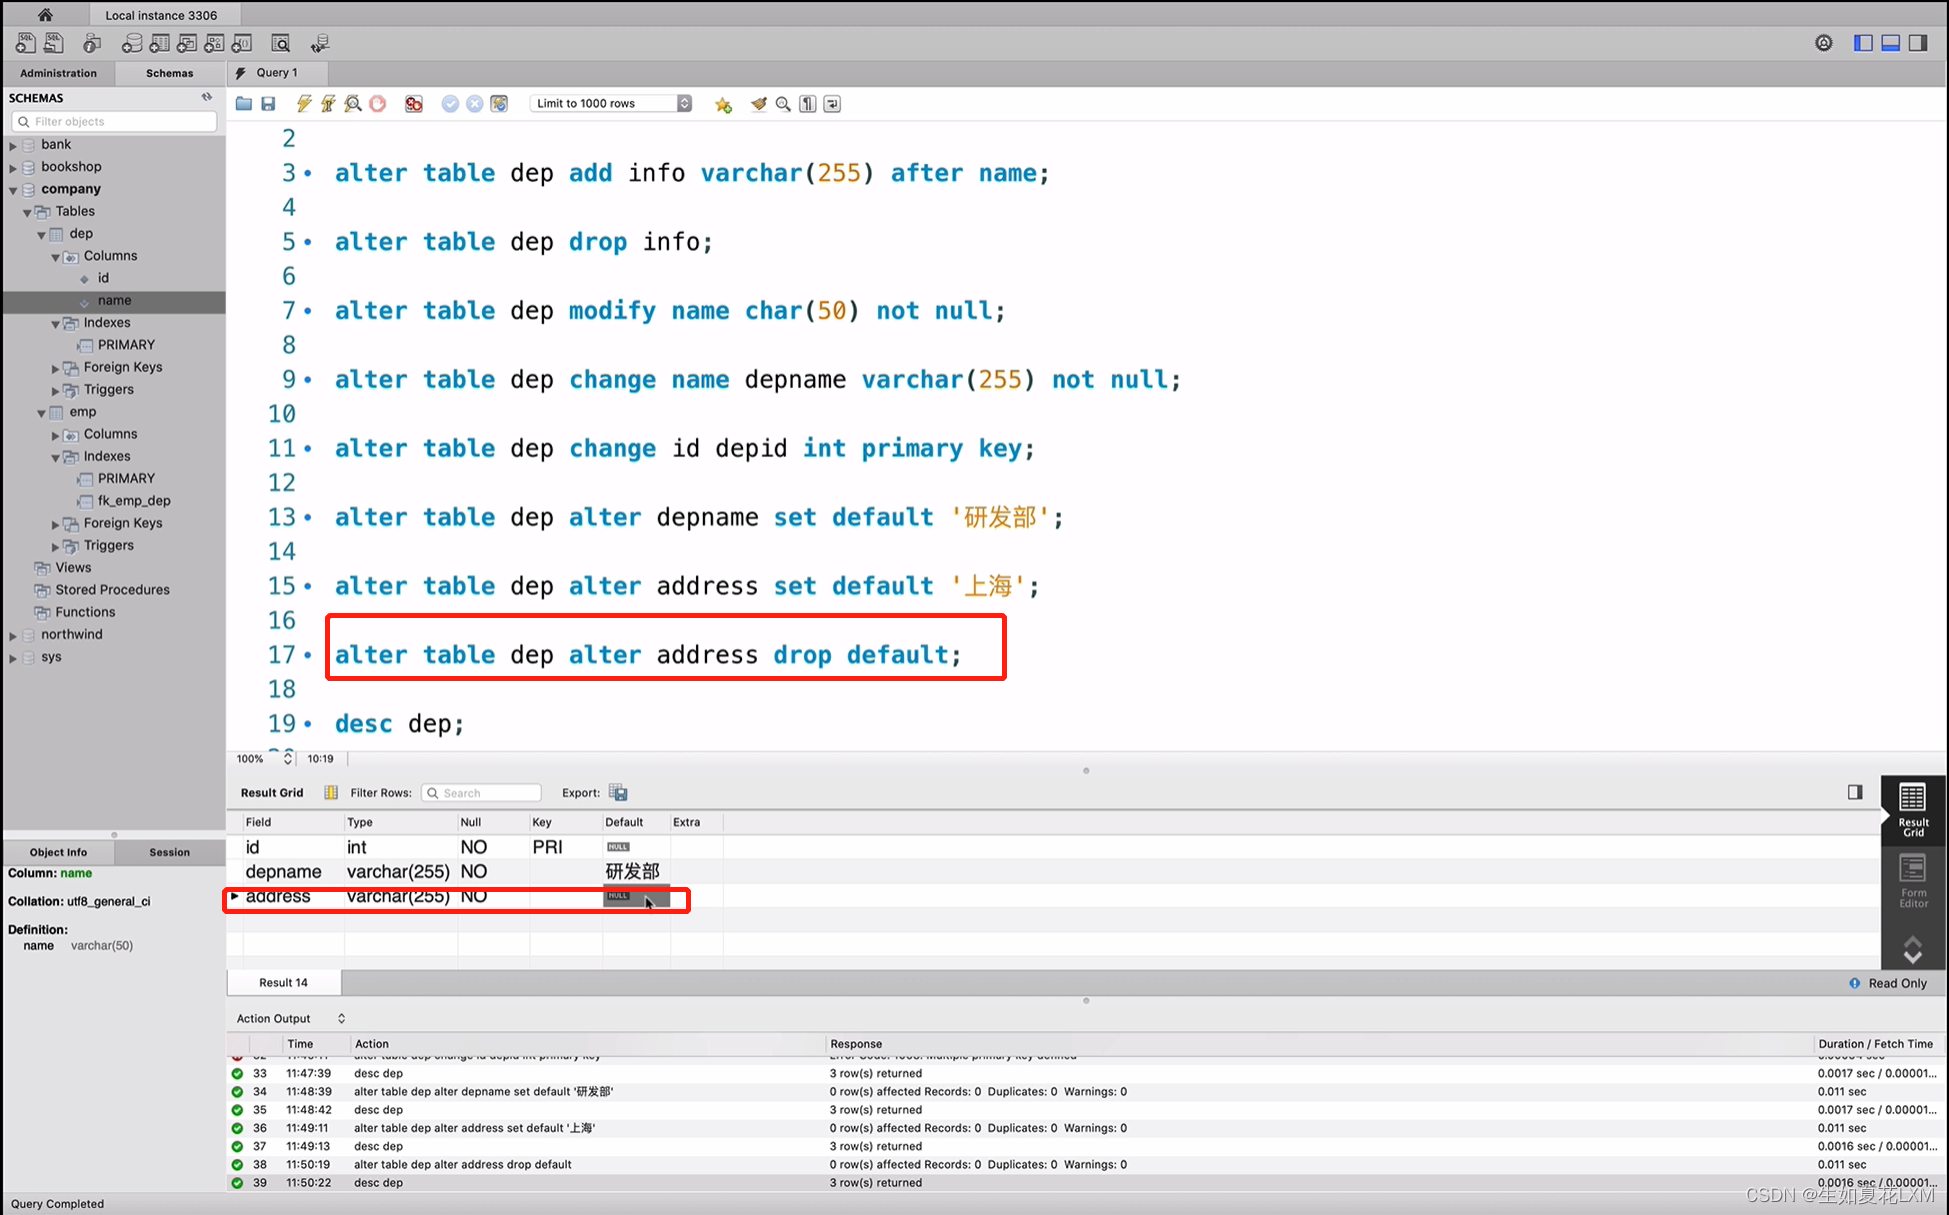Click the Save script icon
This screenshot has height=1215, width=1949.
(268, 104)
